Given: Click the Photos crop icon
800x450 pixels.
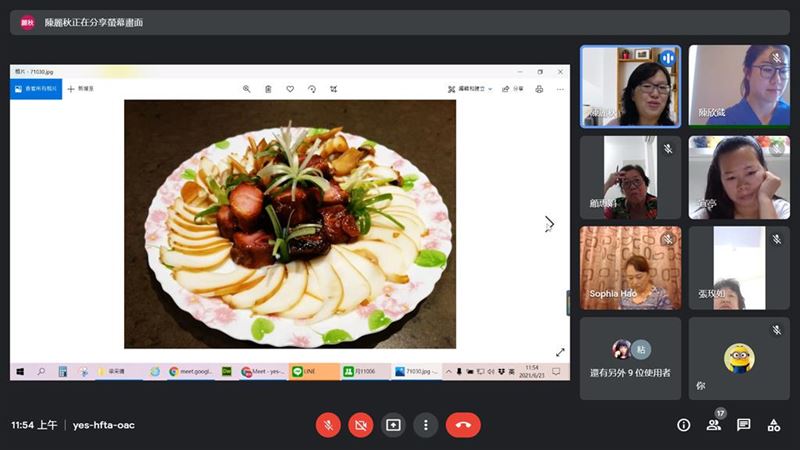Looking at the screenshot, I should point(334,89).
